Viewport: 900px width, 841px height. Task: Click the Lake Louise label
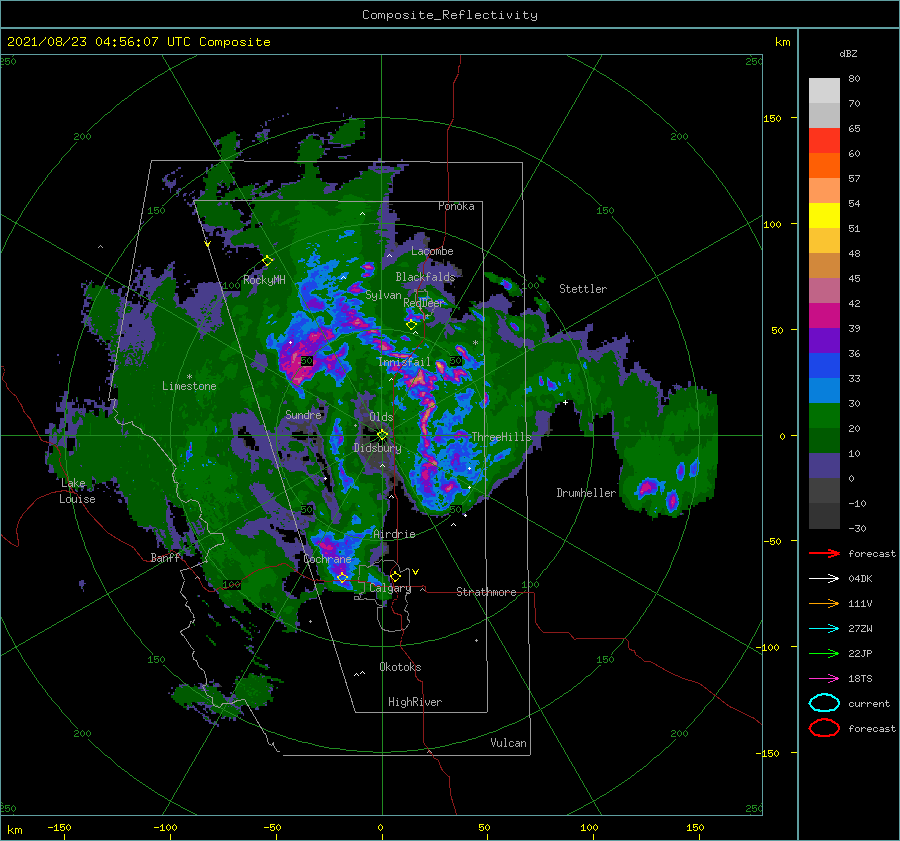(x=77, y=491)
